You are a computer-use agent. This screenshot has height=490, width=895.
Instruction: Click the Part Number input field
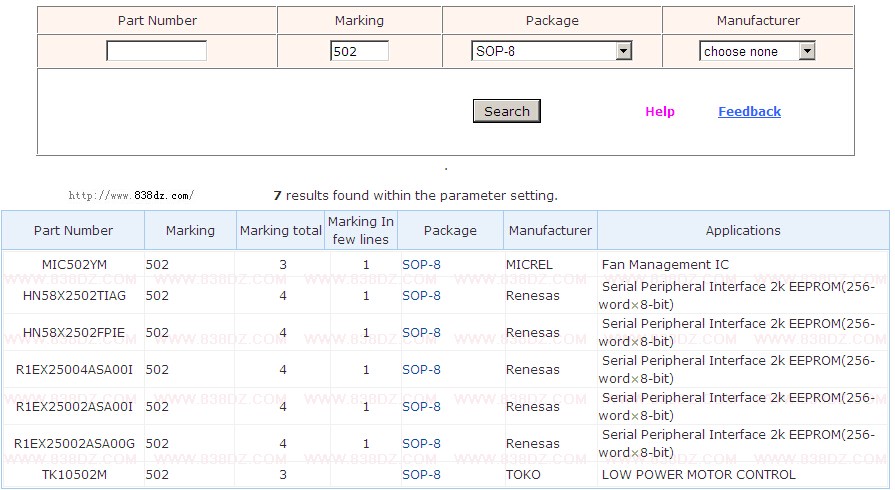tap(156, 51)
